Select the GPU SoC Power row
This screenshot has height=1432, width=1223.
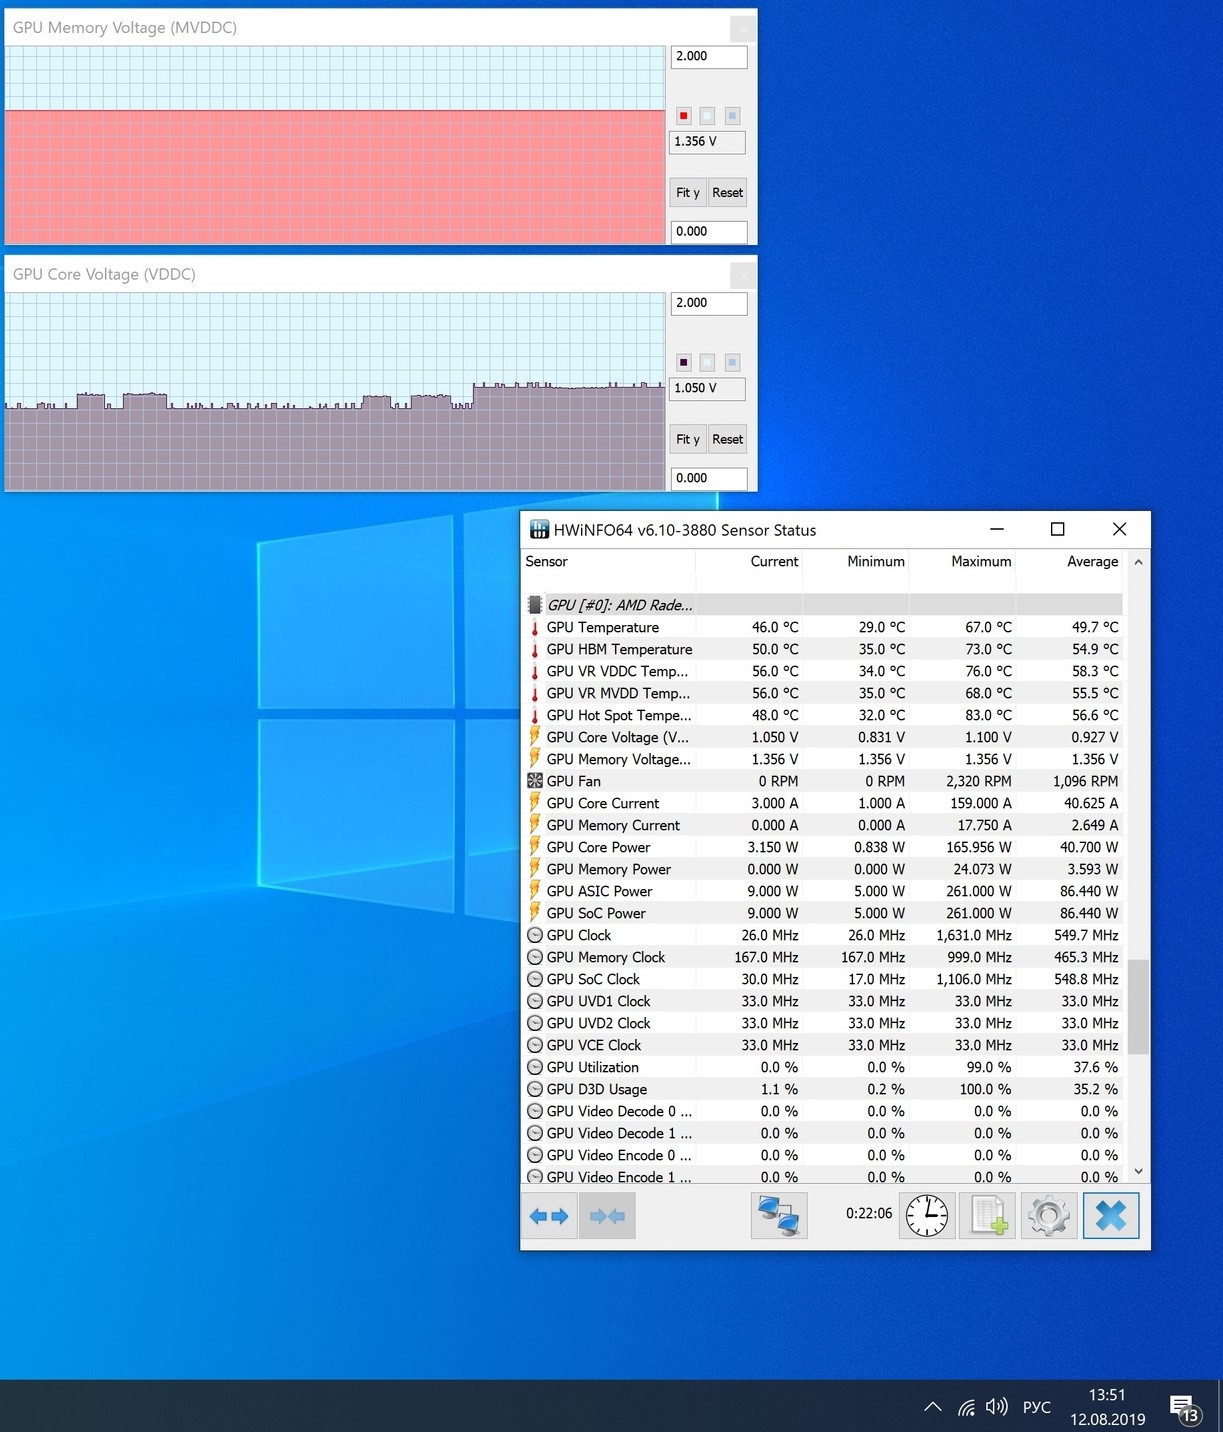pyautogui.click(x=823, y=914)
